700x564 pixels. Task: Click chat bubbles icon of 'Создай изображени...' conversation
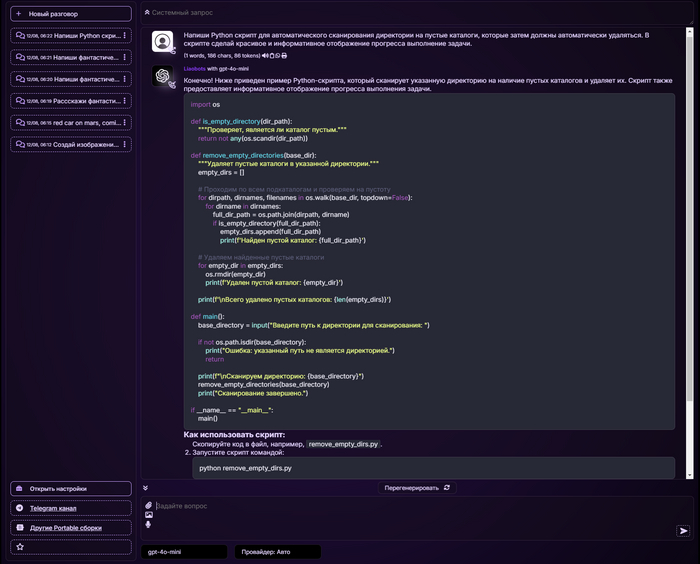click(x=20, y=144)
